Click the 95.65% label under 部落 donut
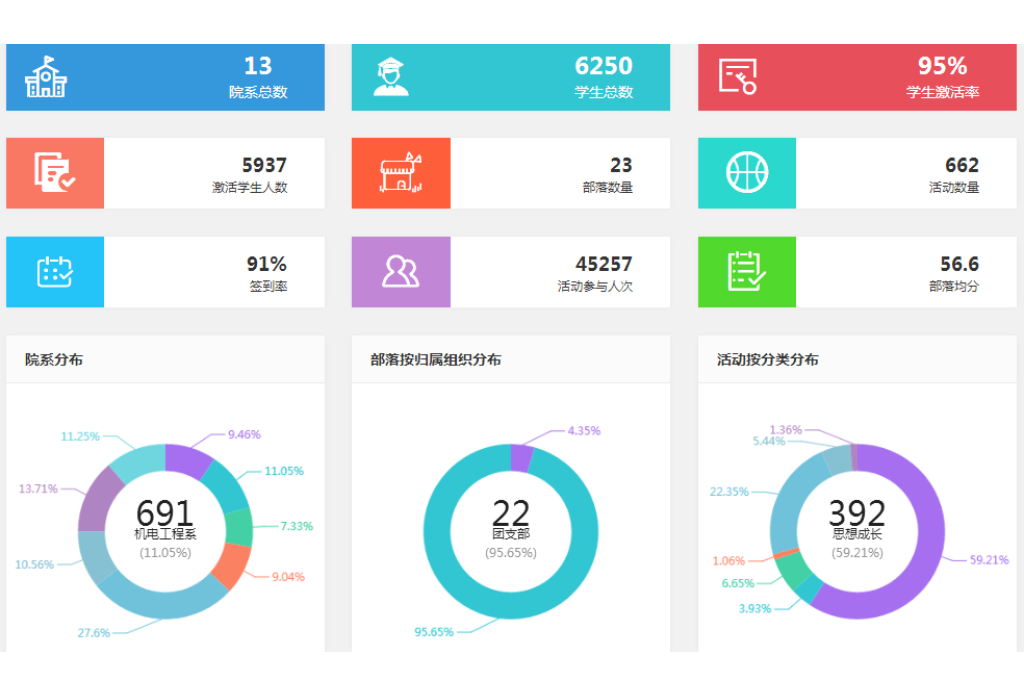The height and width of the screenshot is (680, 1024). (x=434, y=632)
